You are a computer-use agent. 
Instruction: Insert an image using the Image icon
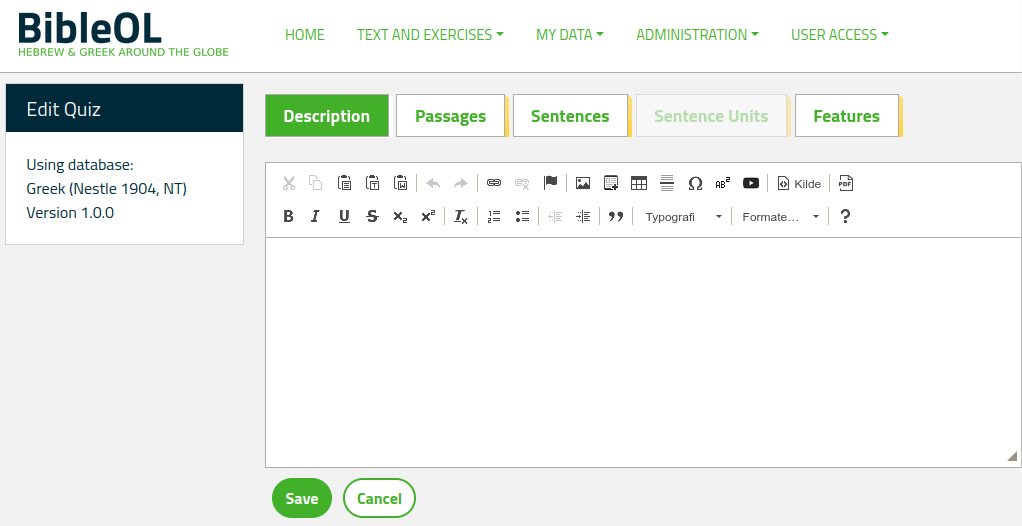(583, 183)
